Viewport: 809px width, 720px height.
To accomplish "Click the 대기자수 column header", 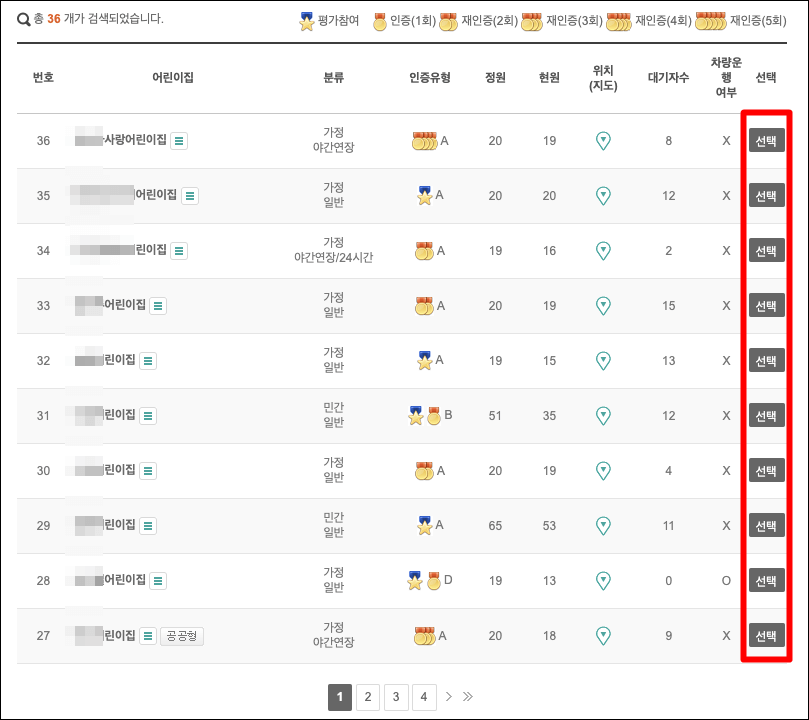I will tap(668, 77).
